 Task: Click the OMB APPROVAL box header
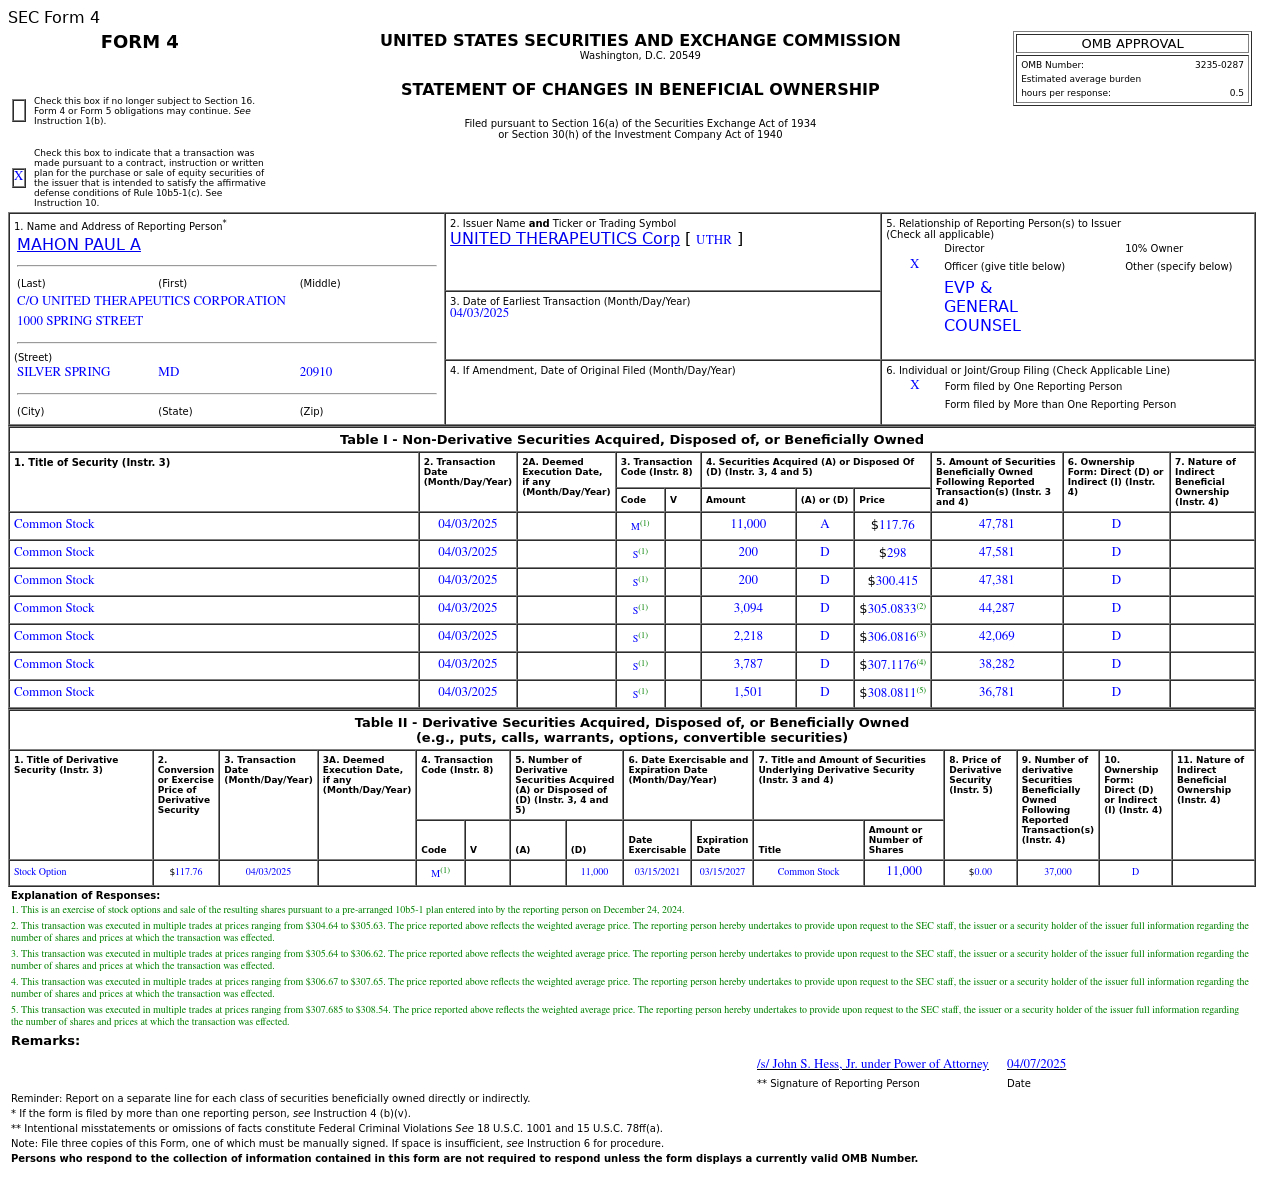click(1132, 44)
